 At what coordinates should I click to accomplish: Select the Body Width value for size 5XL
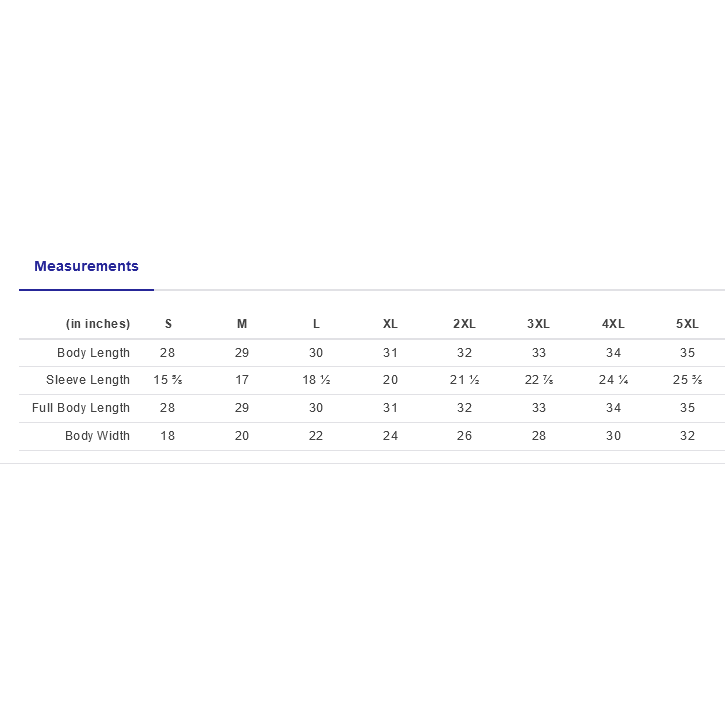coord(687,436)
